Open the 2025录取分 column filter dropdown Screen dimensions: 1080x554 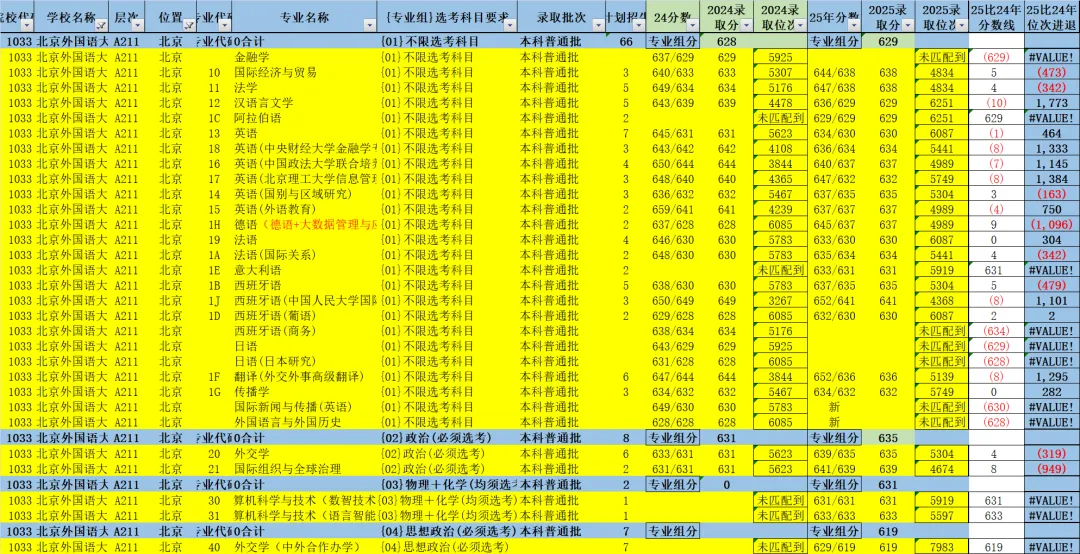point(907,25)
